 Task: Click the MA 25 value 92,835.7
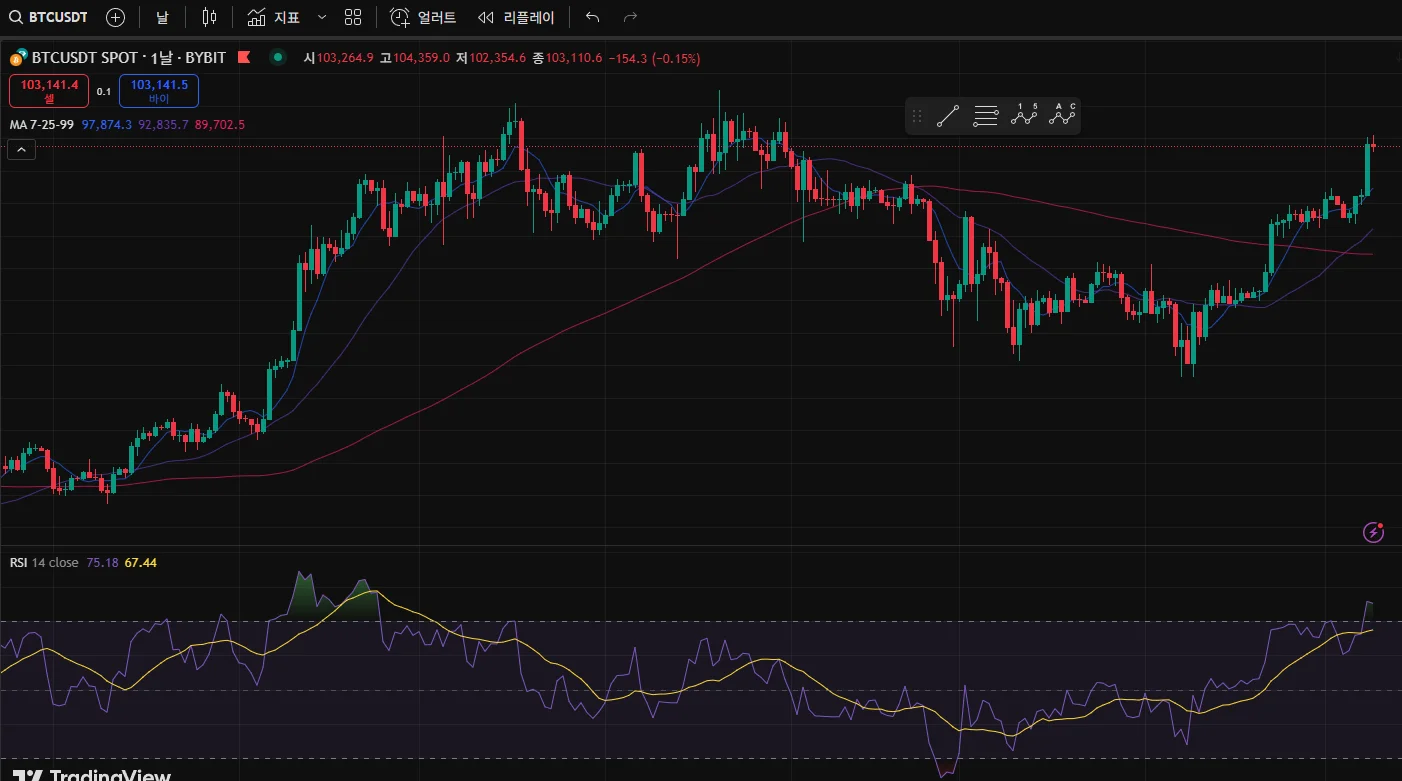tap(164, 125)
